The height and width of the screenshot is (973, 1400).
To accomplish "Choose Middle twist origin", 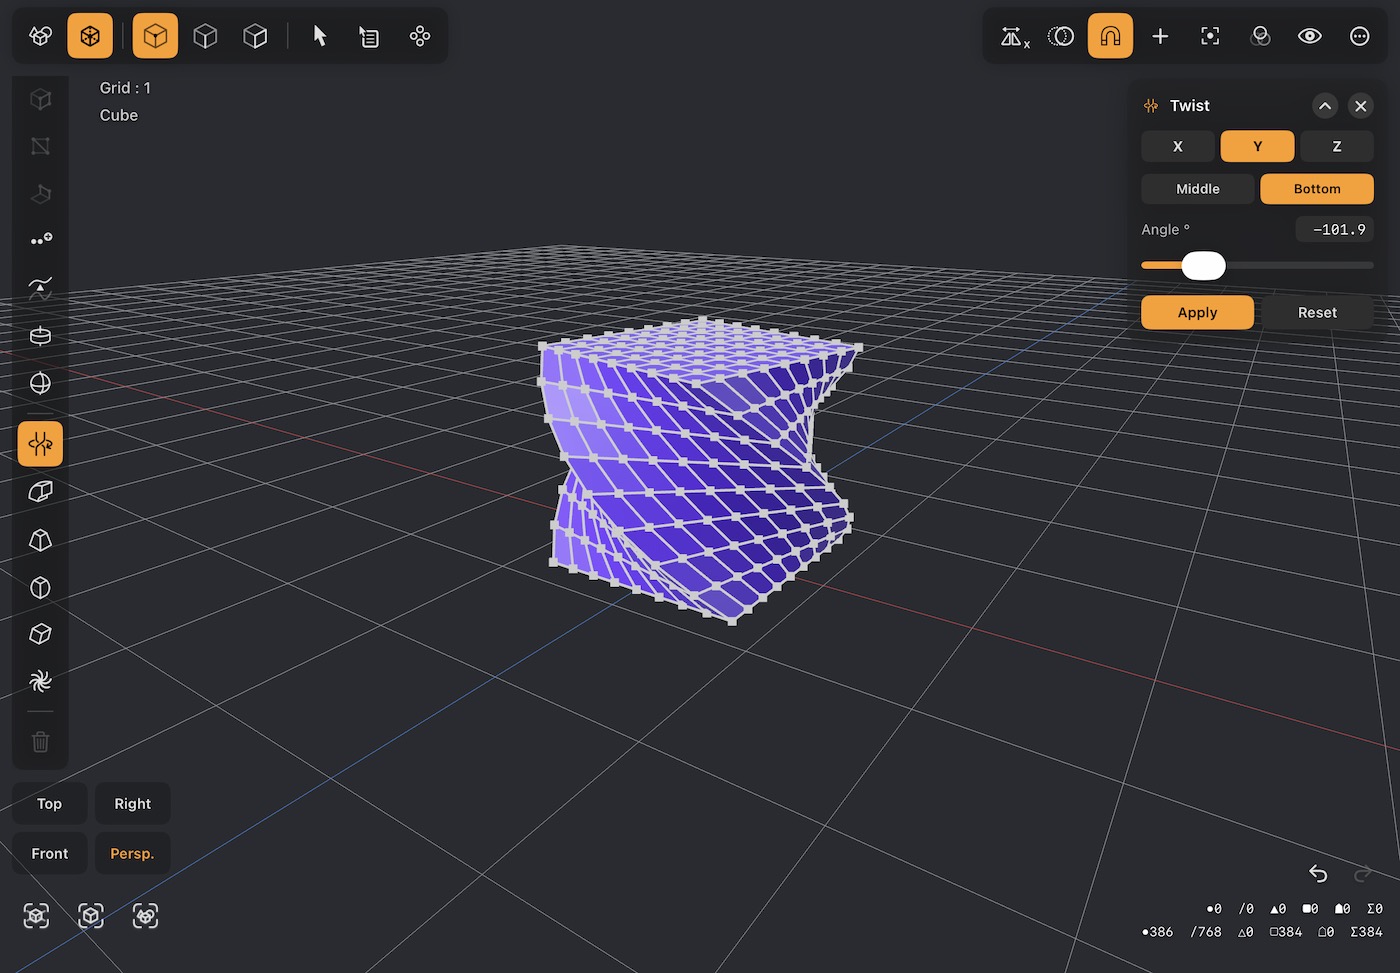I will click(x=1198, y=189).
